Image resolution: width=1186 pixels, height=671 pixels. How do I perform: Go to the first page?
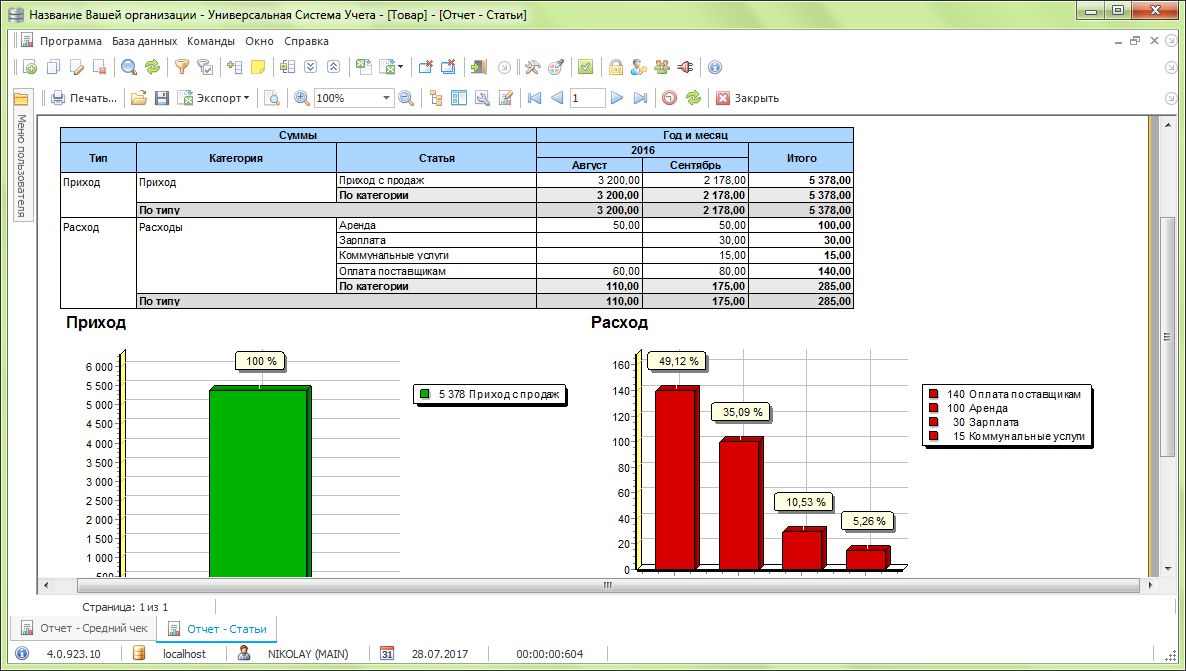(535, 98)
